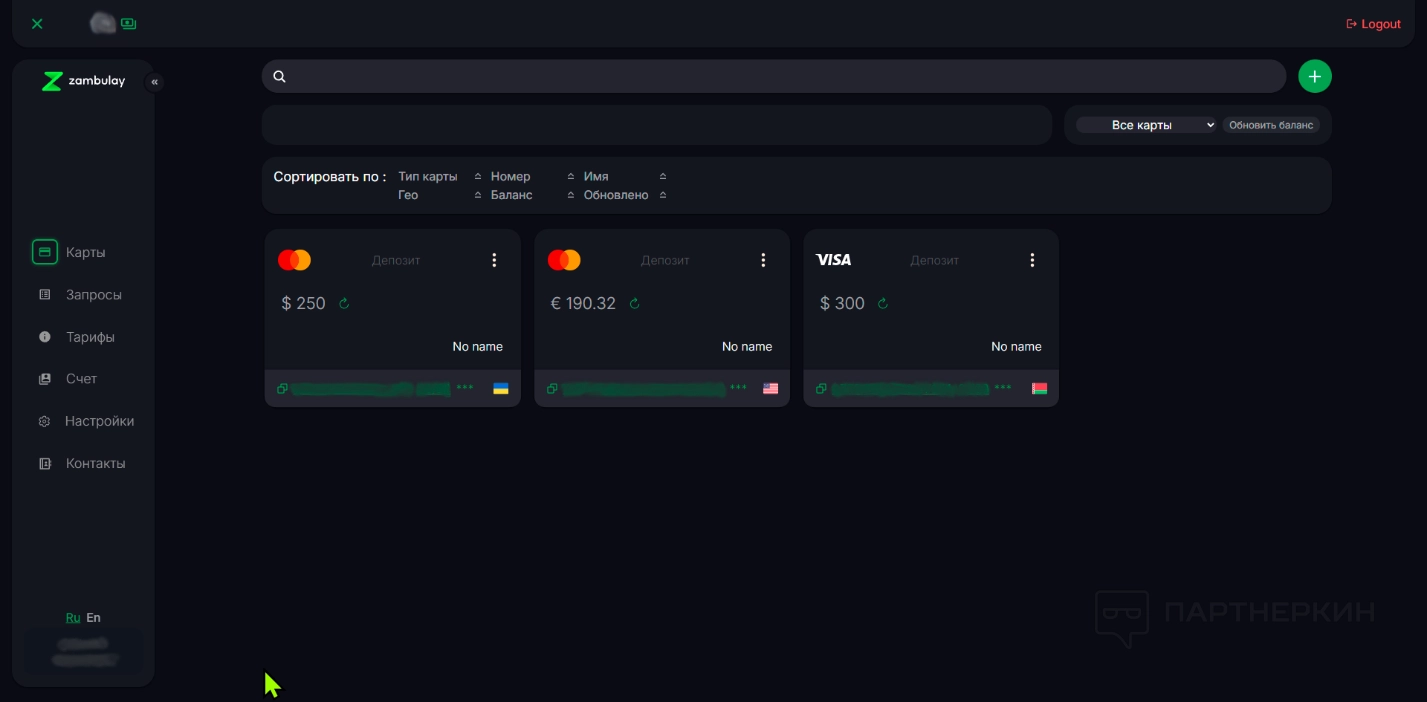Click the Счет icon in sidebar
The image size is (1427, 702).
(44, 379)
